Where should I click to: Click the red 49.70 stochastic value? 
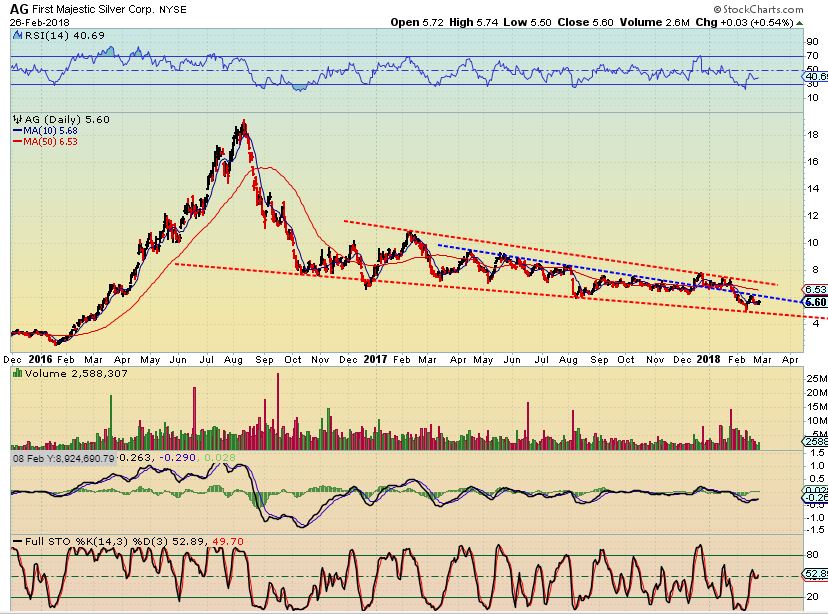[228, 542]
